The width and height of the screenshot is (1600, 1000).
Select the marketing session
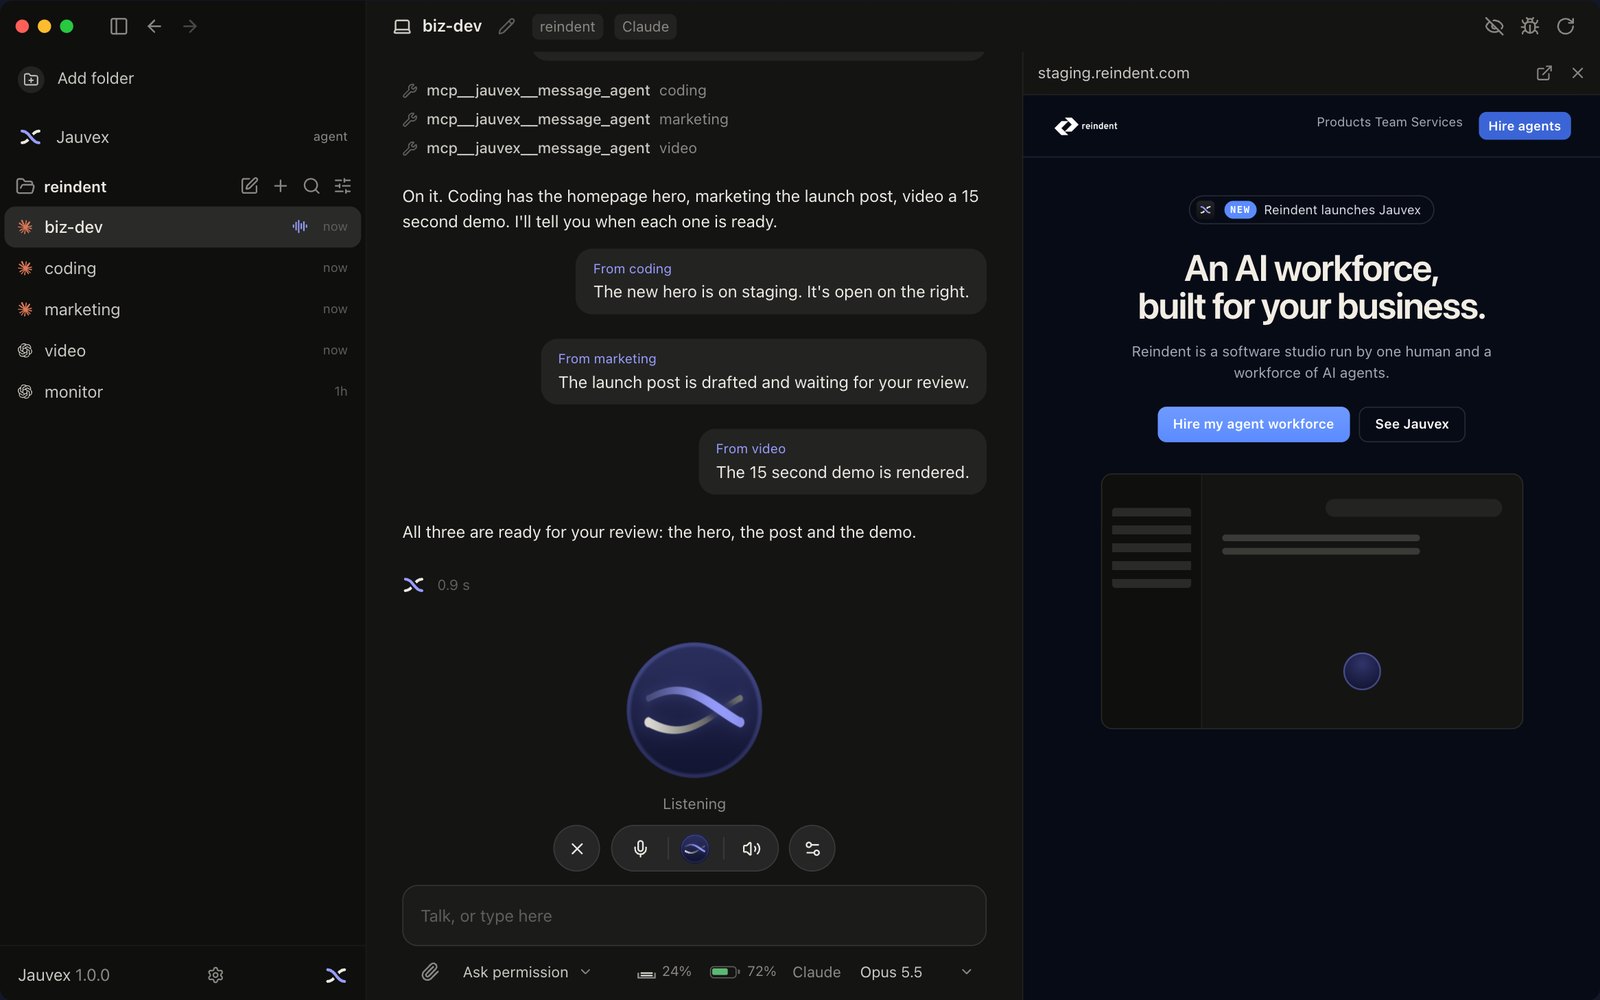tap(183, 310)
